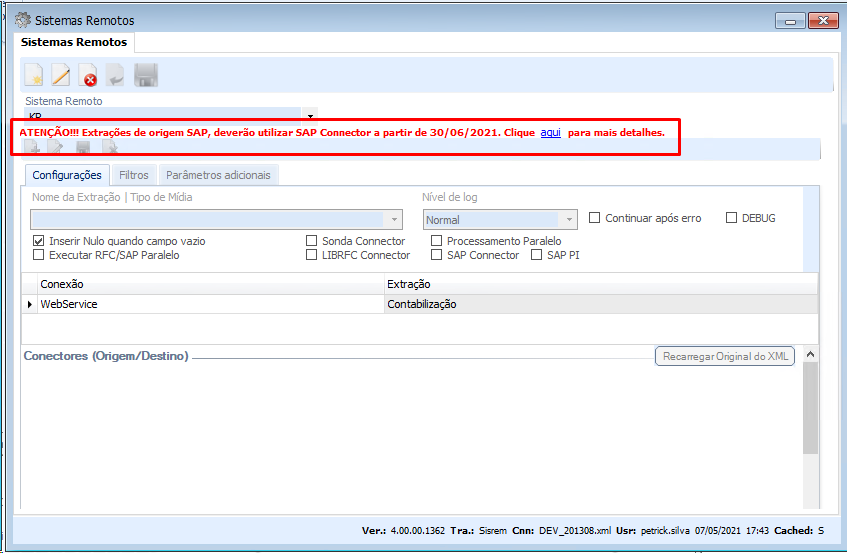Toggle the DEBUG checkbox
Screen dimensions: 847x553
[731, 218]
